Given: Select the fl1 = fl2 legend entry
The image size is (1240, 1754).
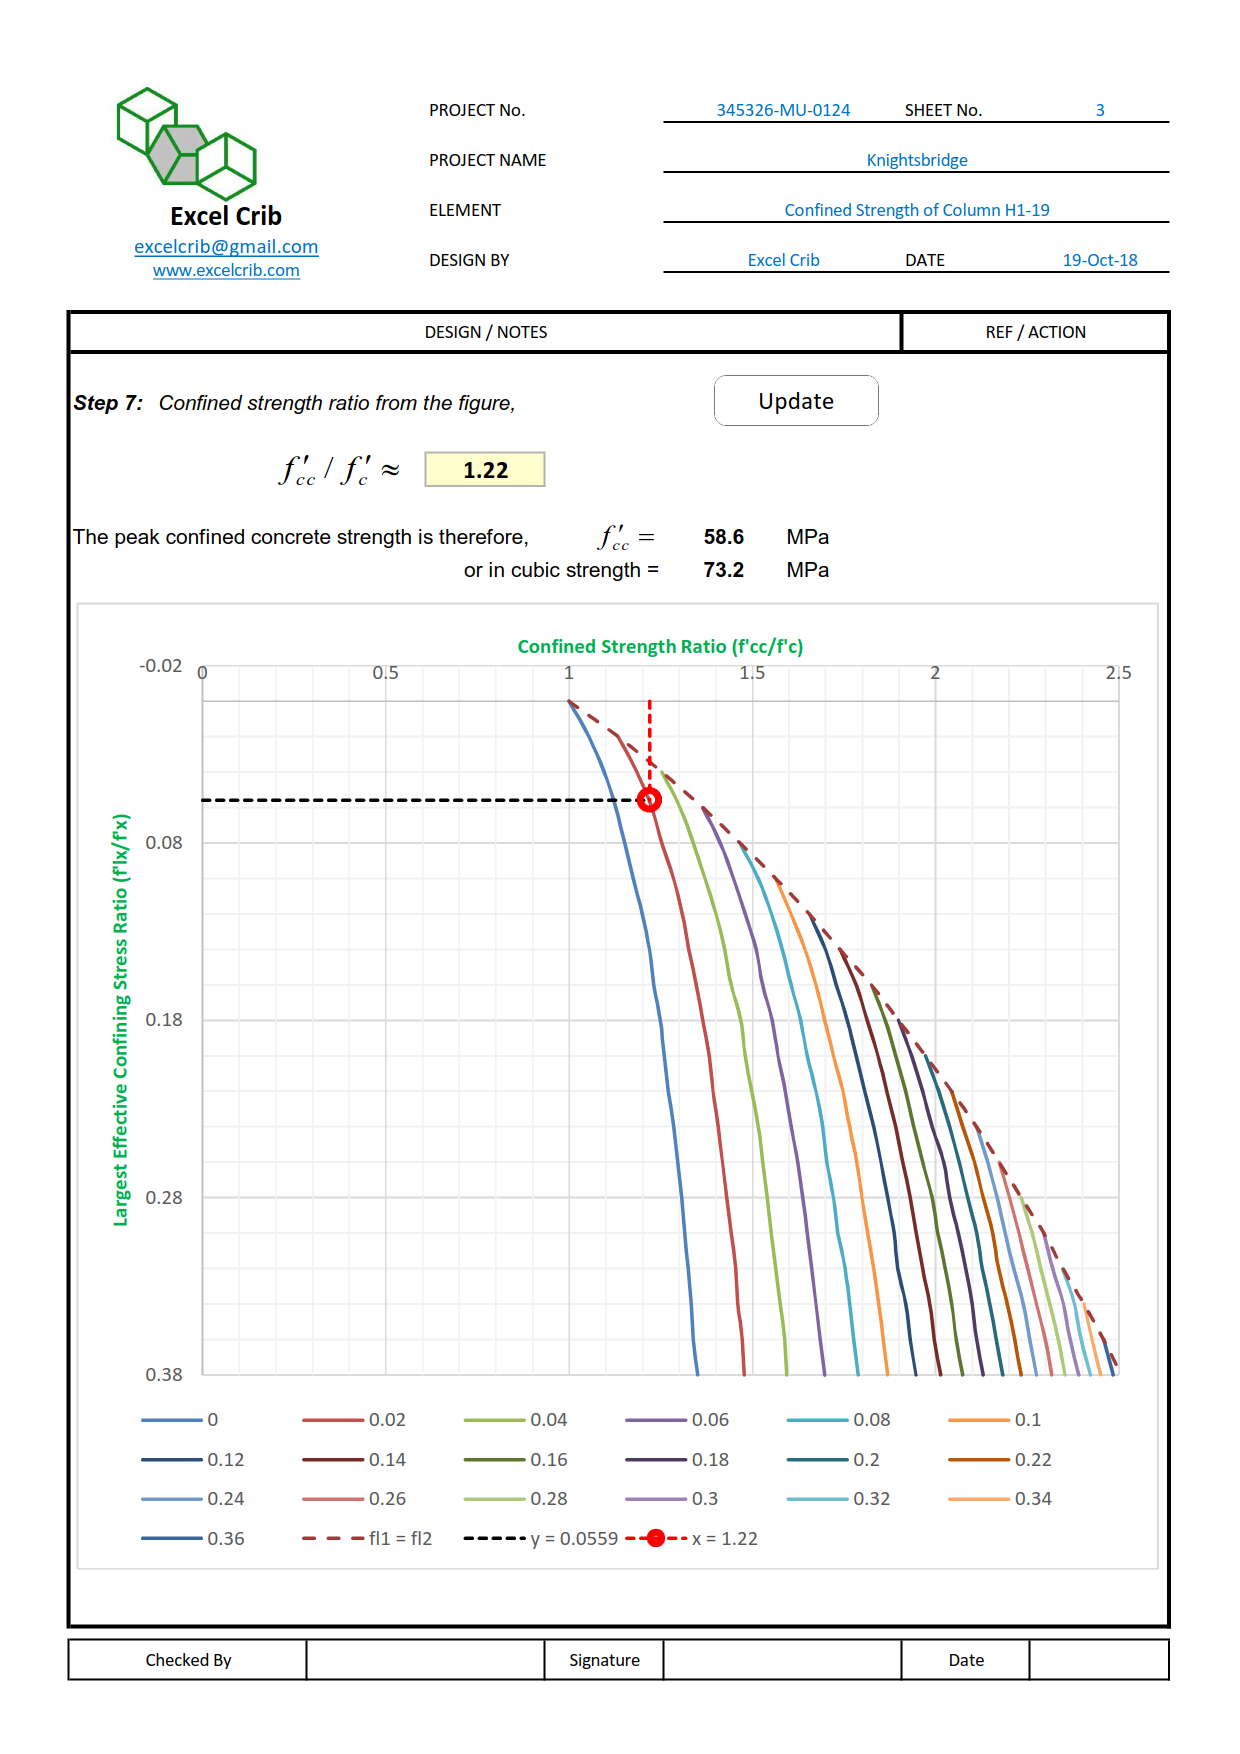Looking at the screenshot, I should (368, 1539).
